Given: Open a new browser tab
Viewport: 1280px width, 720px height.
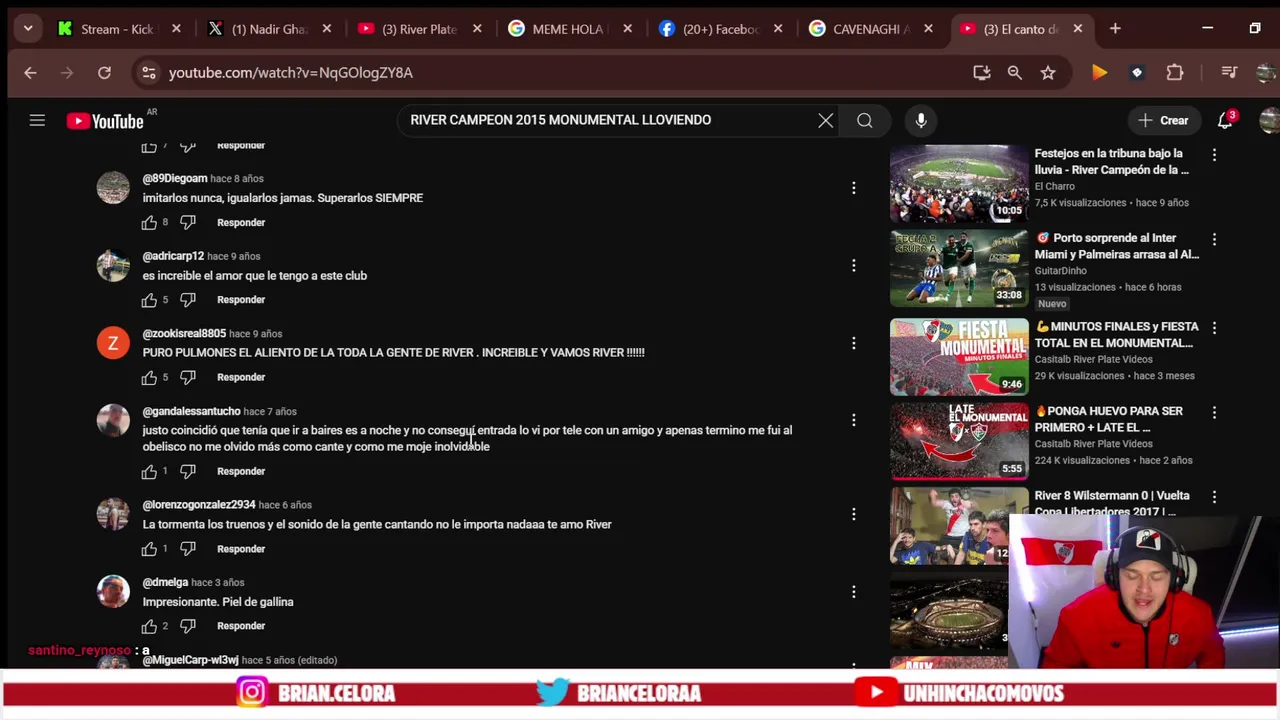Looking at the screenshot, I should [1115, 29].
